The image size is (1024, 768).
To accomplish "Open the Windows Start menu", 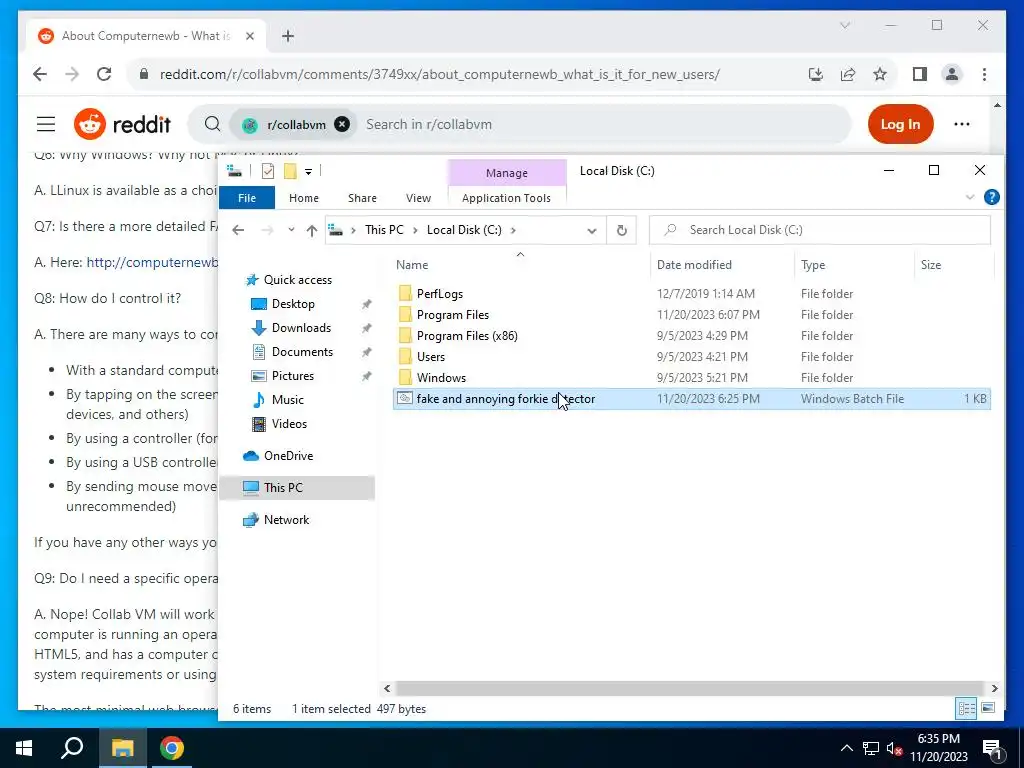I will tap(24, 748).
